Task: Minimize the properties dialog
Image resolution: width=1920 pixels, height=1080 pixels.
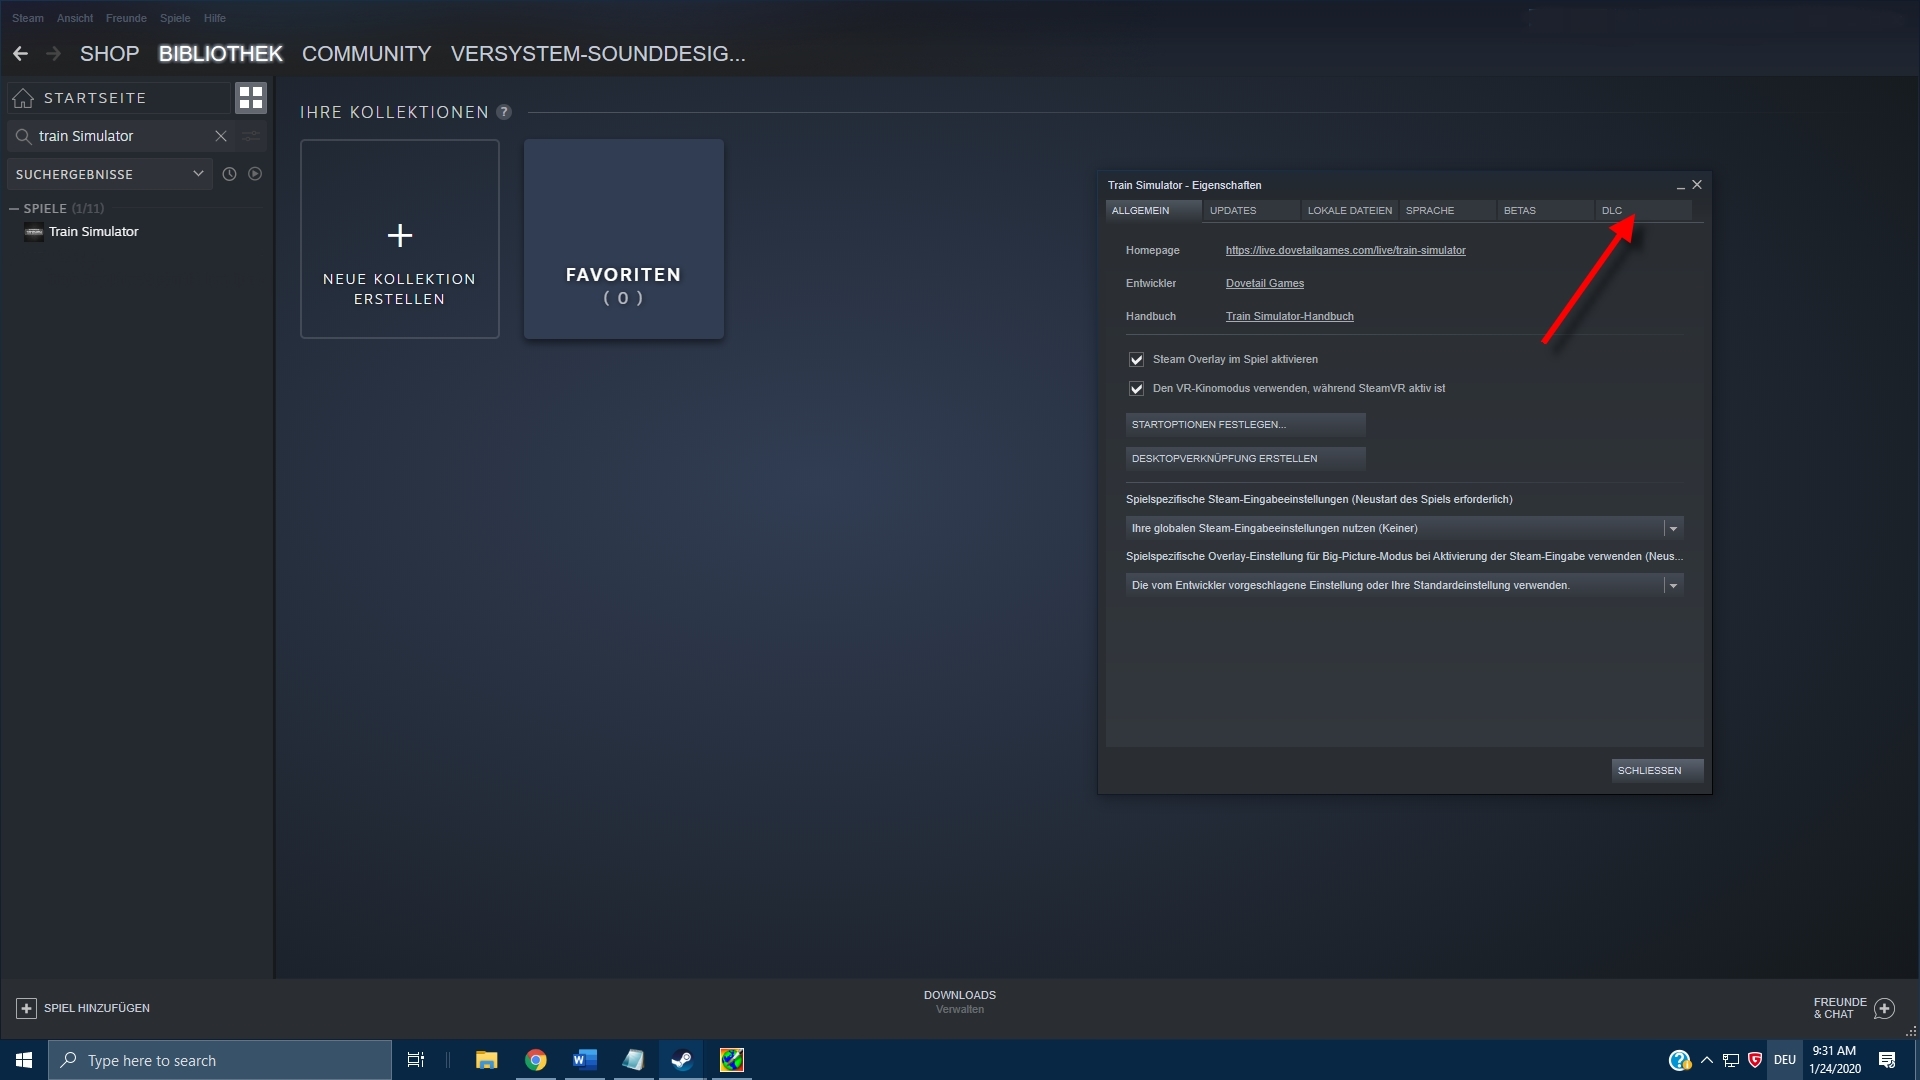Action: click(x=1680, y=186)
